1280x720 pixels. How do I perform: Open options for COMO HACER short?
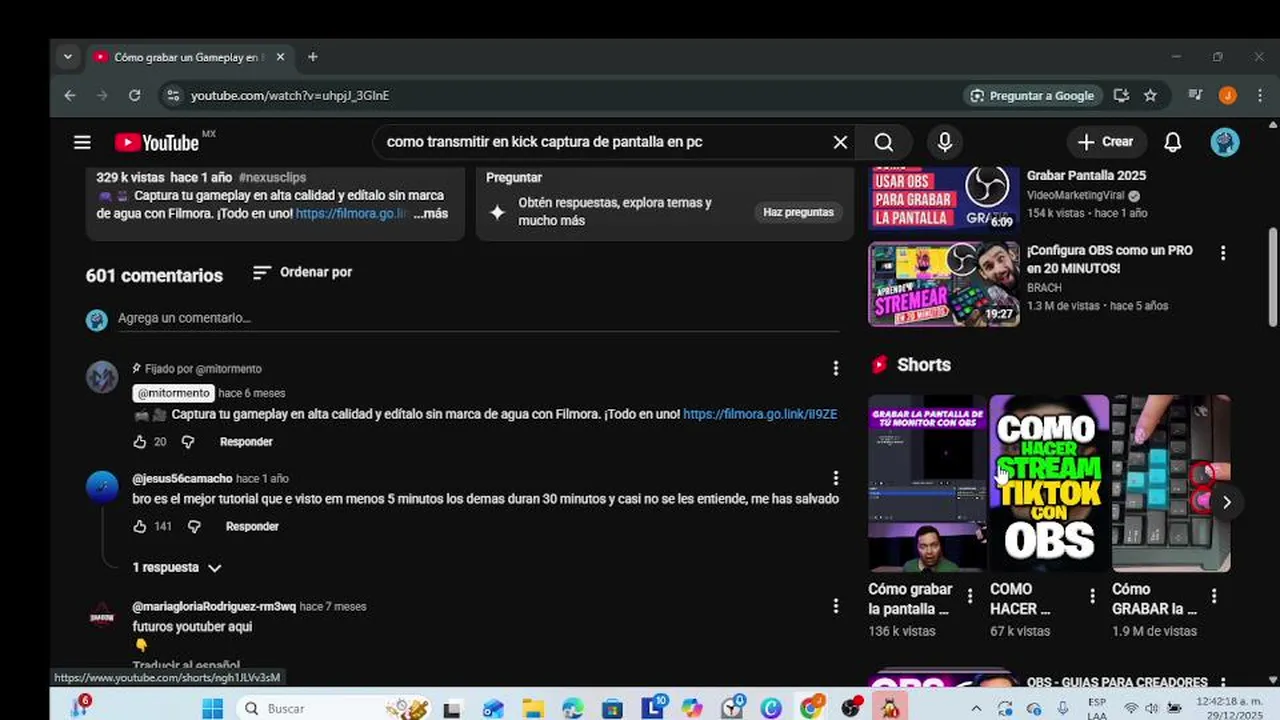(x=1092, y=596)
